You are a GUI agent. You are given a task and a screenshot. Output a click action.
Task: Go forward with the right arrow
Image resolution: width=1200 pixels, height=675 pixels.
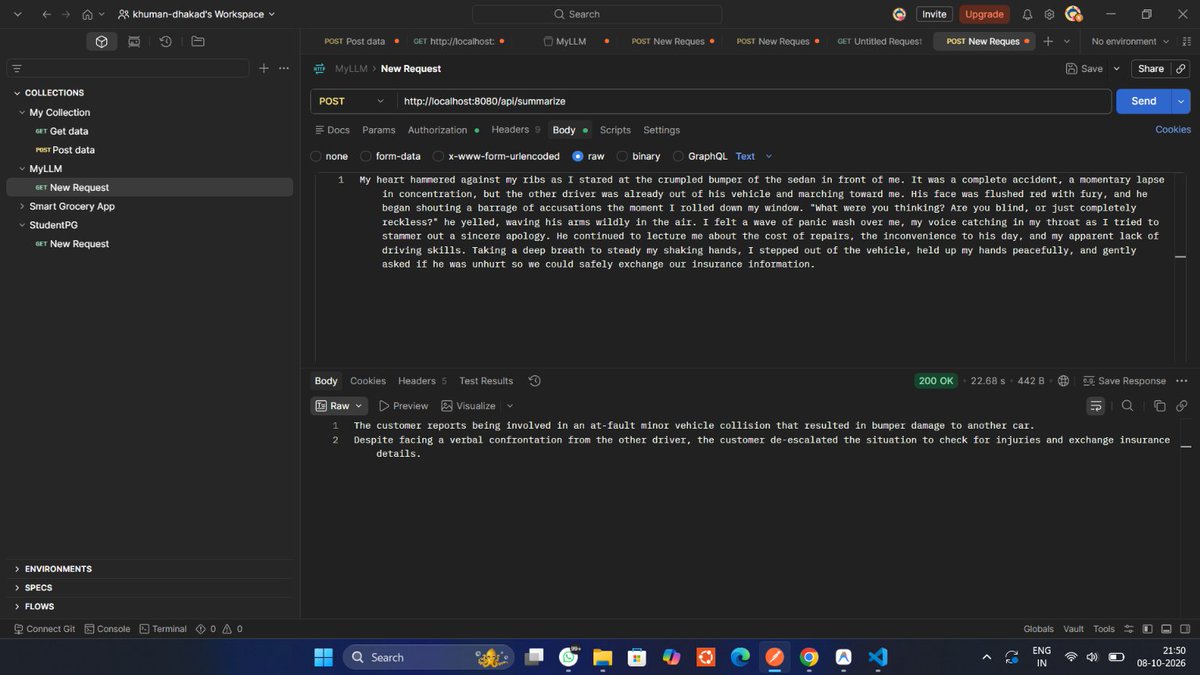pos(66,14)
